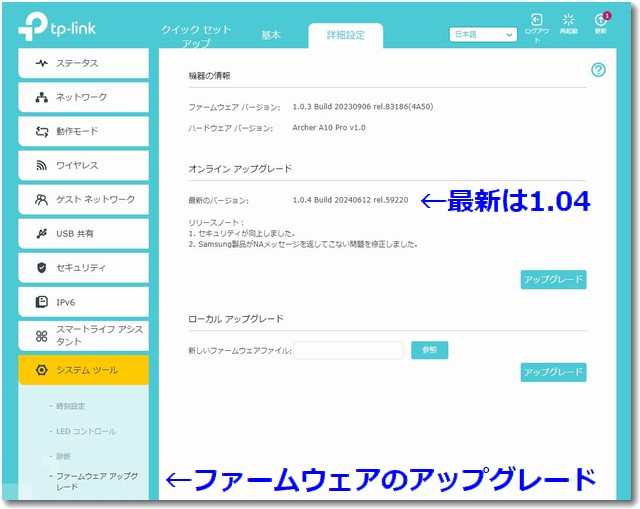
Task: Click the Network topology icon
Action: coord(41,97)
